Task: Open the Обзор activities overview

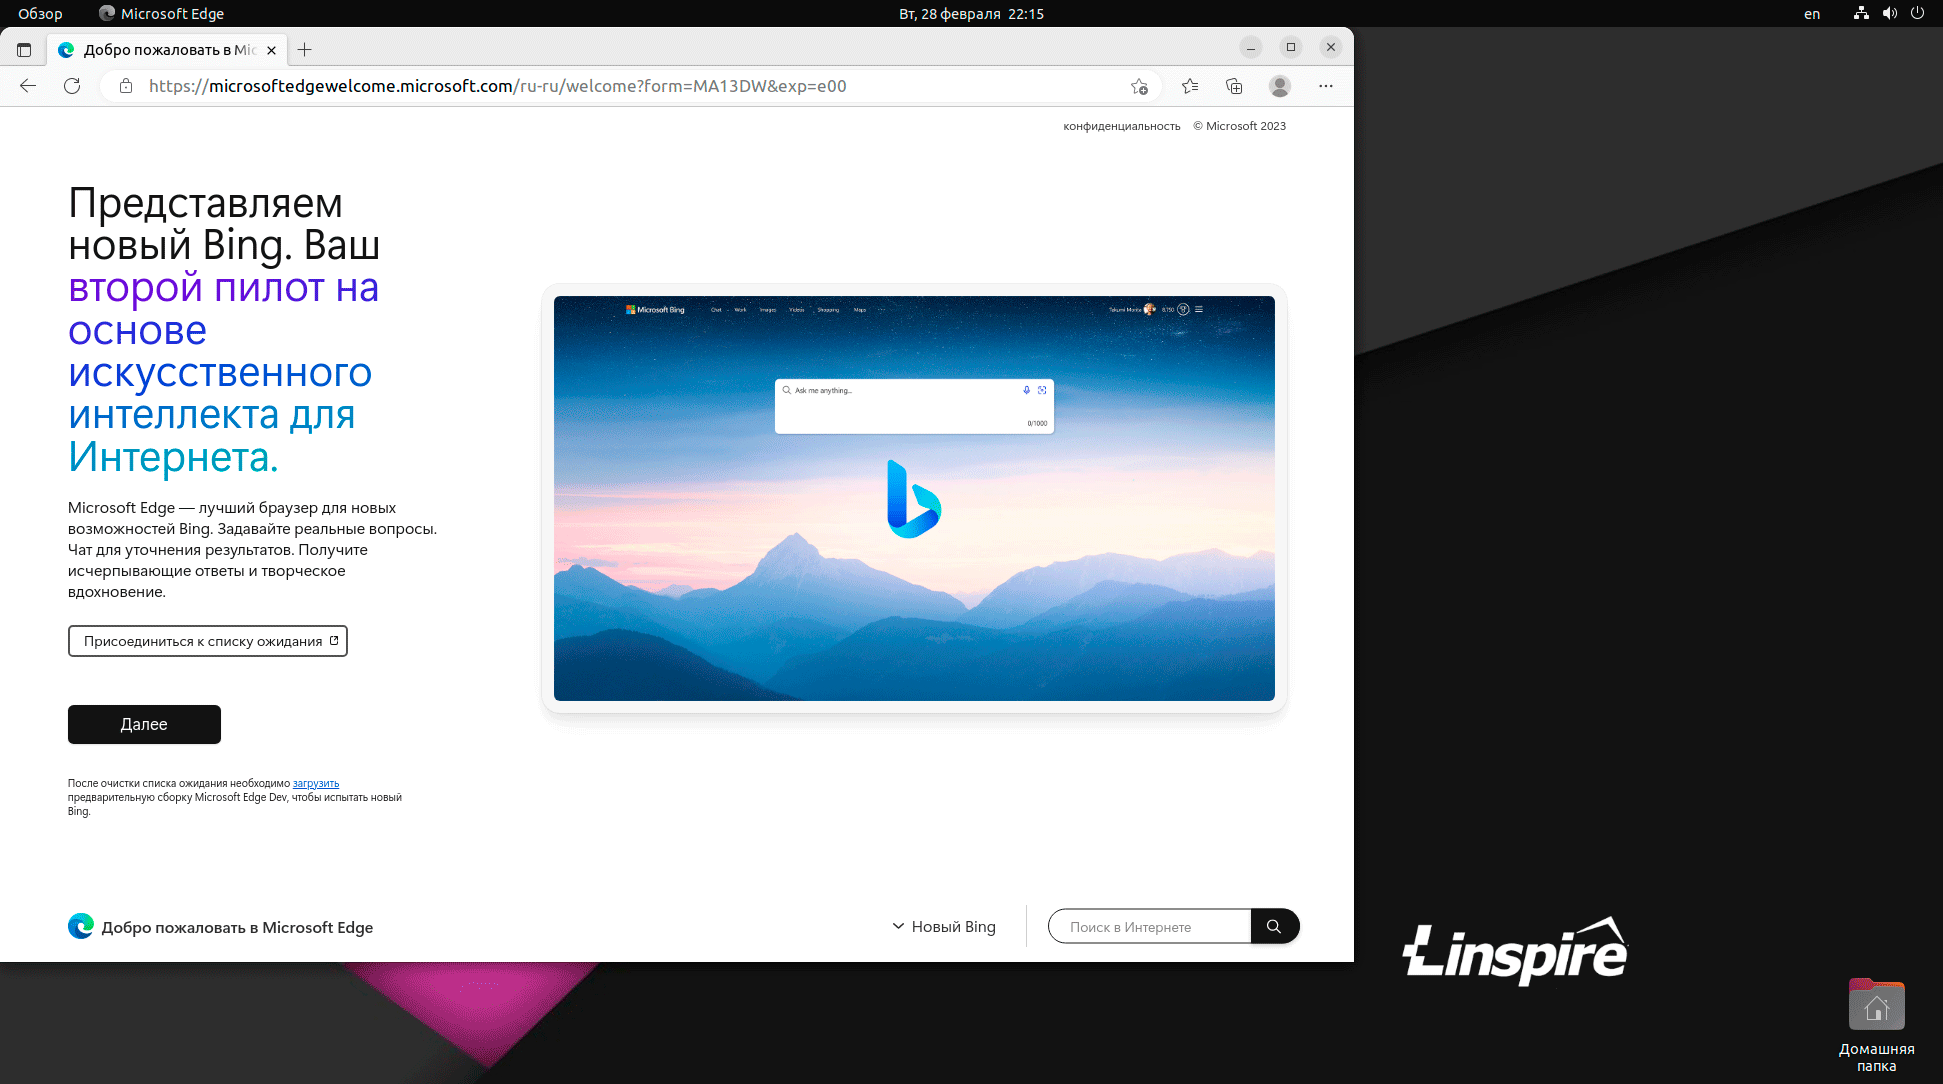Action: [40, 14]
